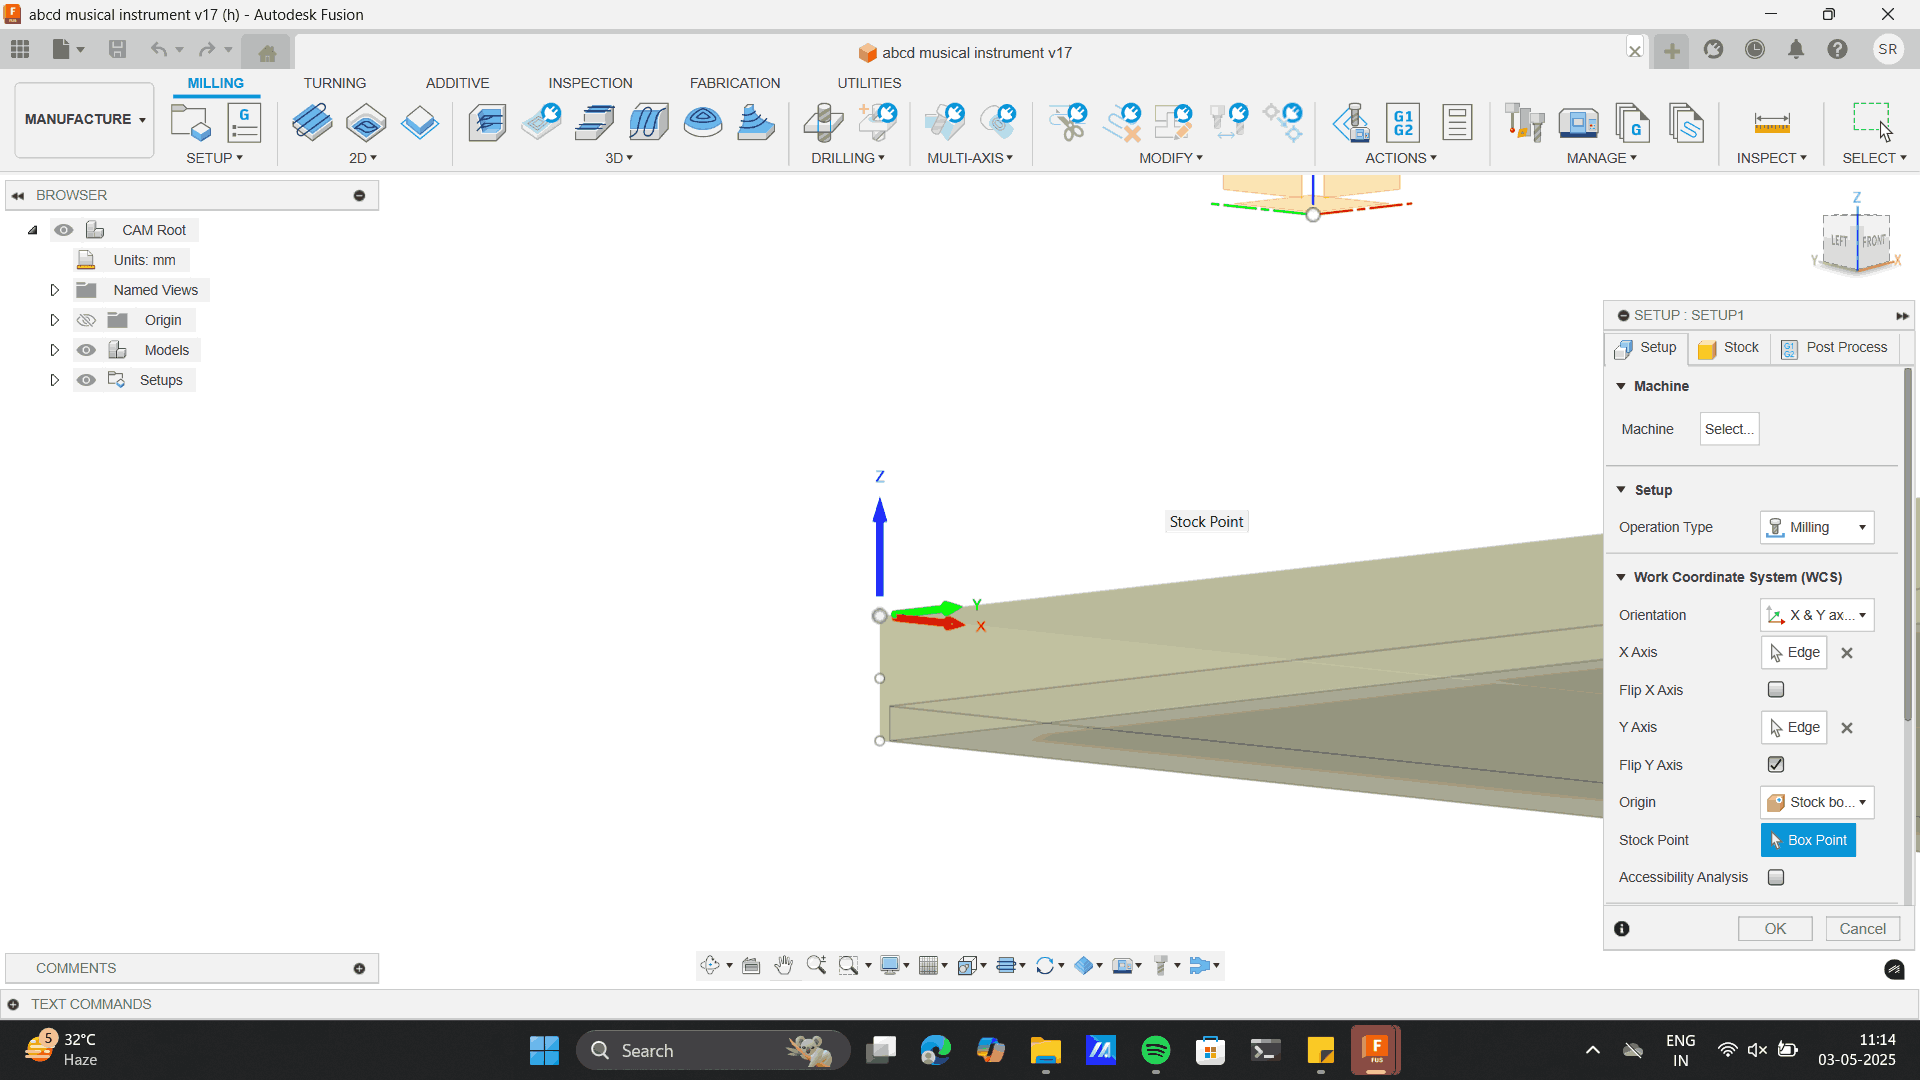Click Cancel in the Setup dialog
This screenshot has width=1920, height=1080.
point(1862,929)
